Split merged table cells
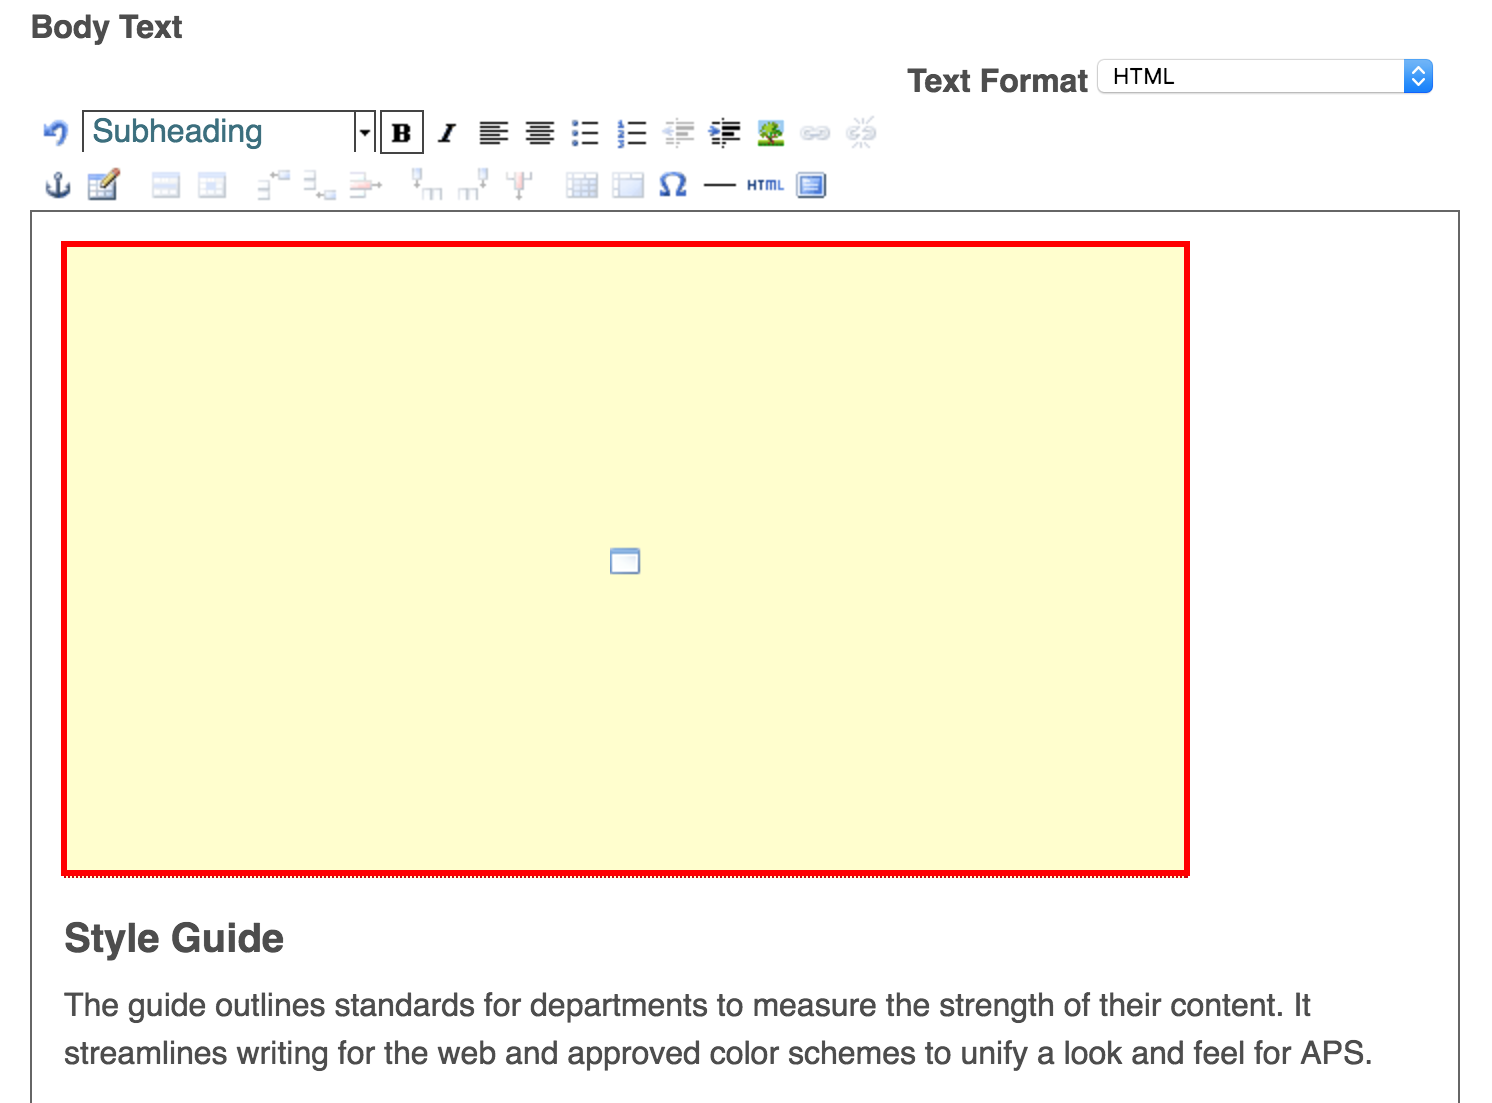1492x1103 pixels. [x=581, y=185]
